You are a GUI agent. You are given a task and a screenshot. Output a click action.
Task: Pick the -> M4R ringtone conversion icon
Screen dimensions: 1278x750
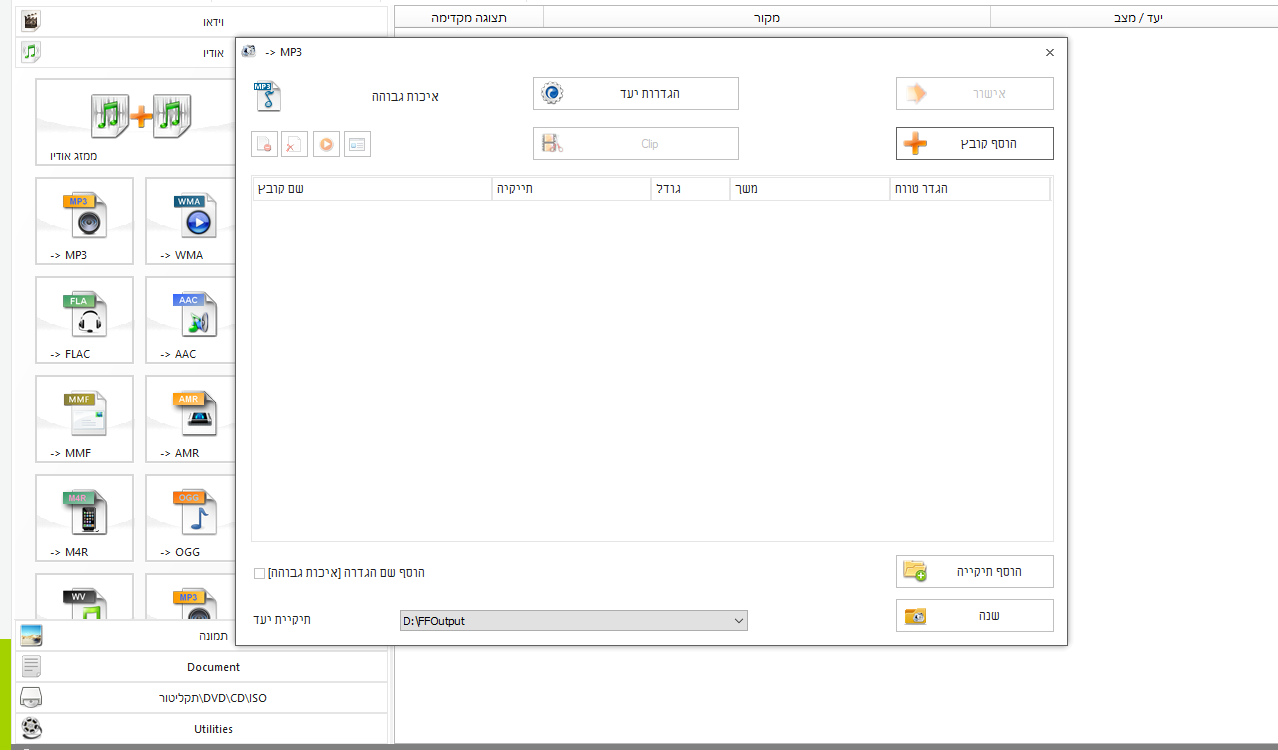[x=84, y=518]
